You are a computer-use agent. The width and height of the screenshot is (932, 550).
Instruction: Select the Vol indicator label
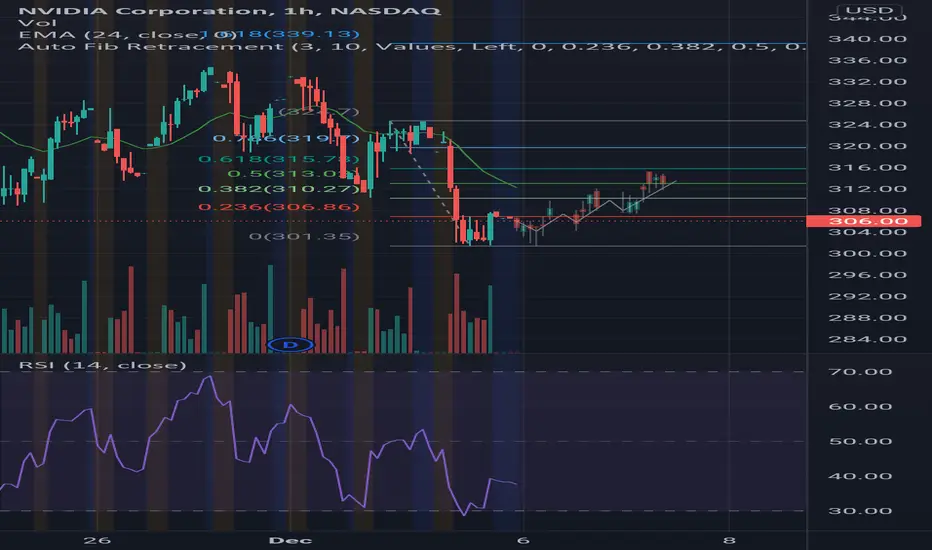[x=37, y=23]
